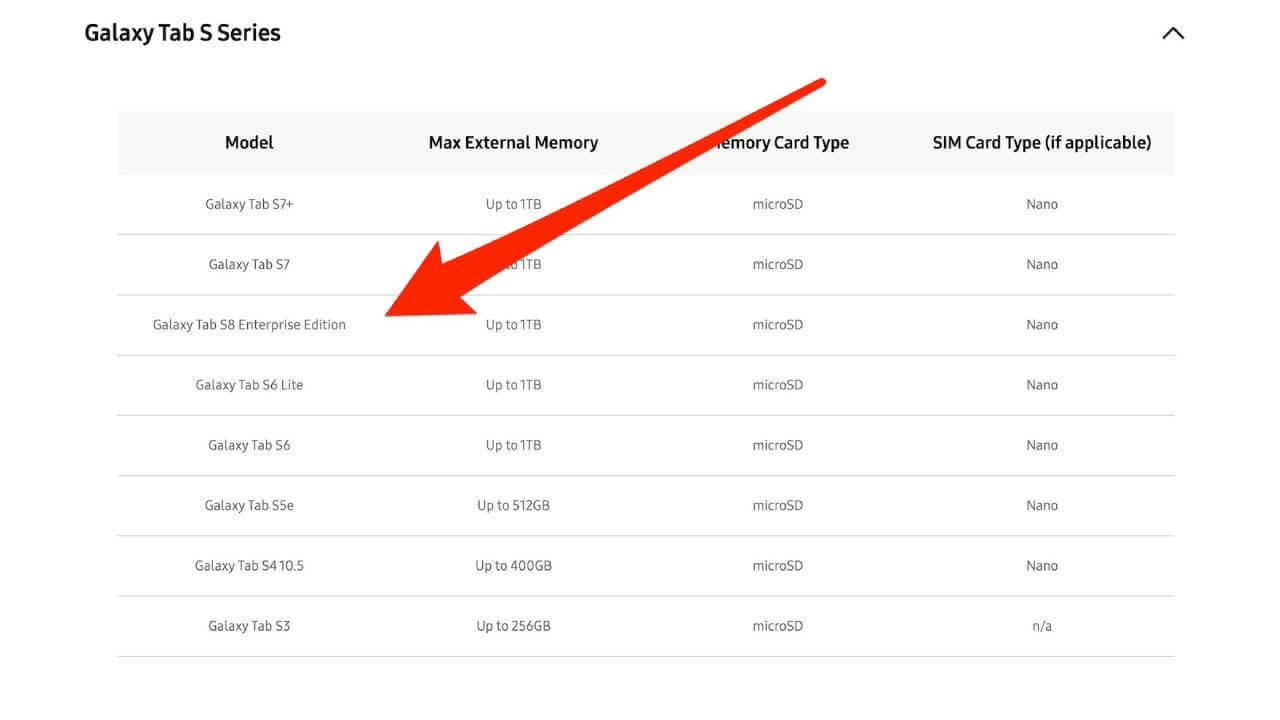Select the Galaxy Tab S6 model cell
1280x720 pixels.
point(249,445)
